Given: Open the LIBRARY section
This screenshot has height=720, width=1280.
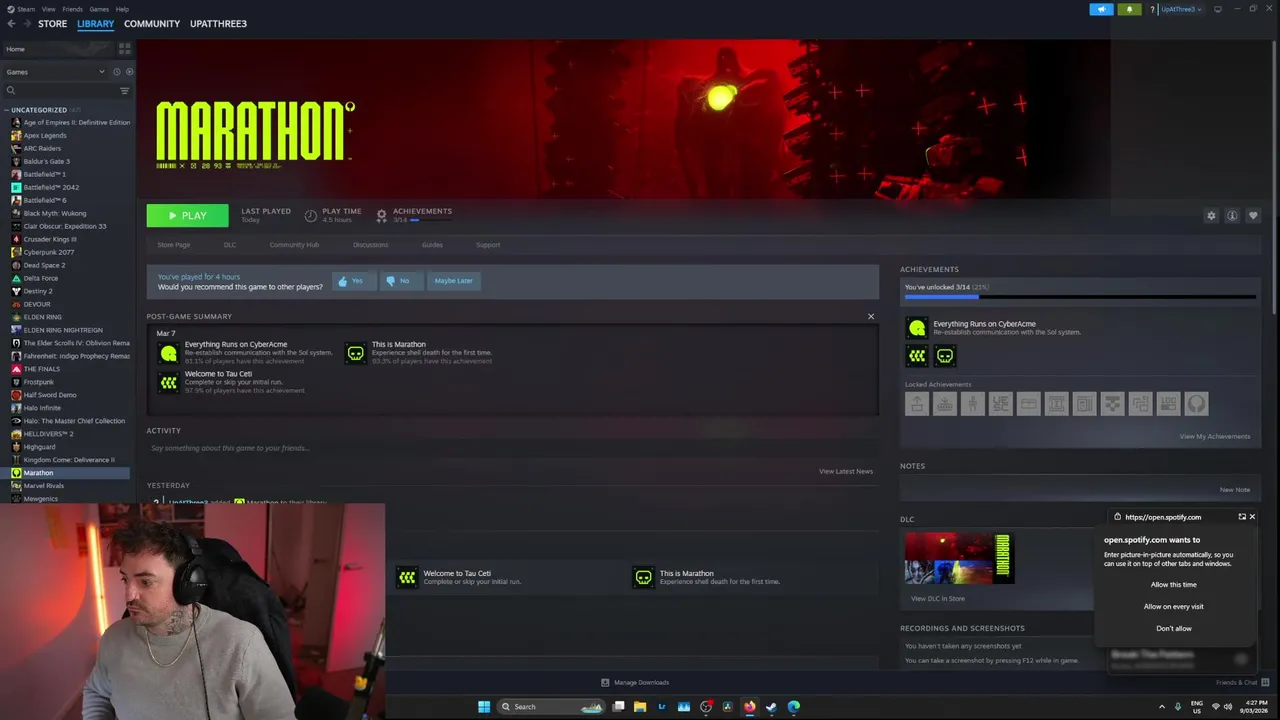Looking at the screenshot, I should pos(95,23).
